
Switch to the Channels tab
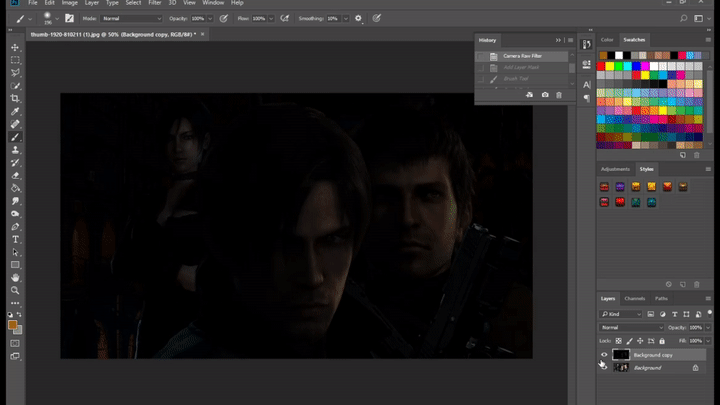coord(635,298)
